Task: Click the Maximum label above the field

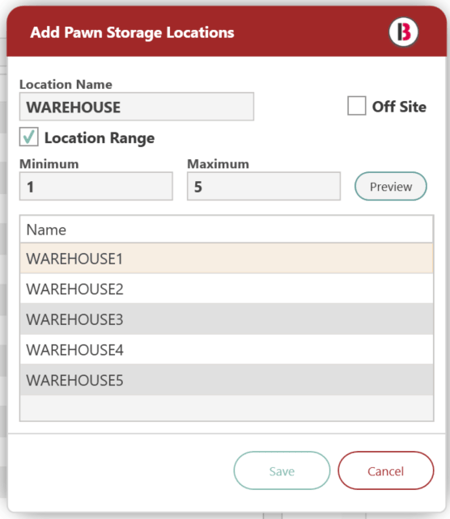Action: coord(218,164)
